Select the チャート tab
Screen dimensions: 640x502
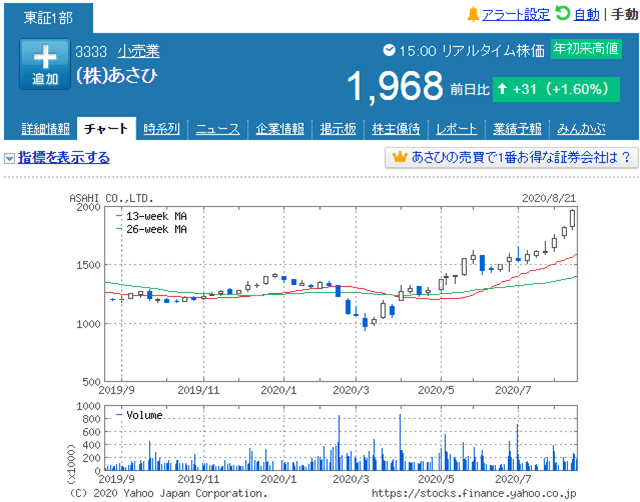point(106,129)
